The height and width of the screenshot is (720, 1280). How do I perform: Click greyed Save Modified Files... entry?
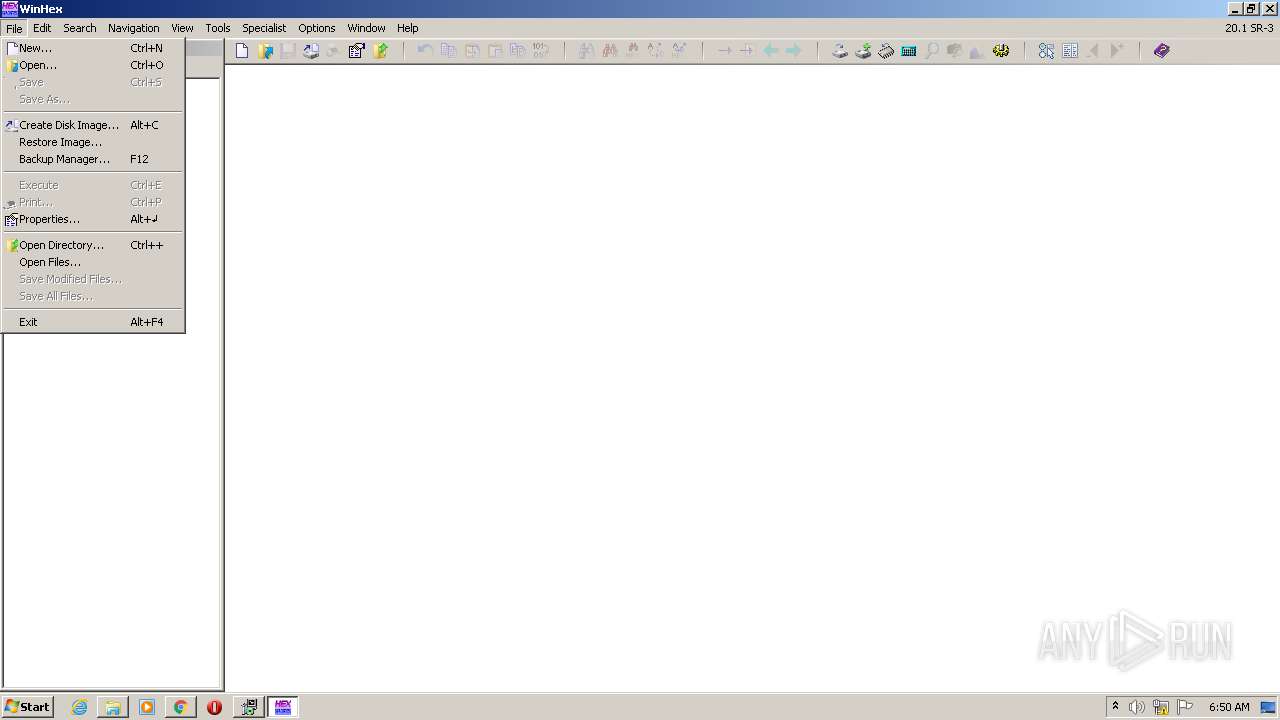click(93, 279)
